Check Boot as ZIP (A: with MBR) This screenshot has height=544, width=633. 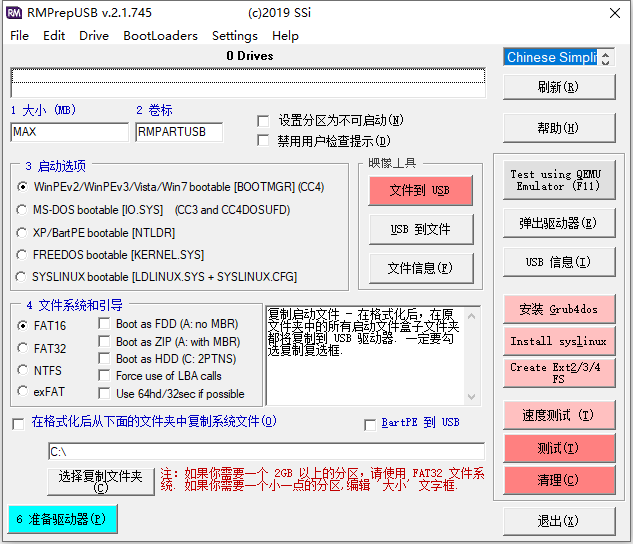click(104, 341)
